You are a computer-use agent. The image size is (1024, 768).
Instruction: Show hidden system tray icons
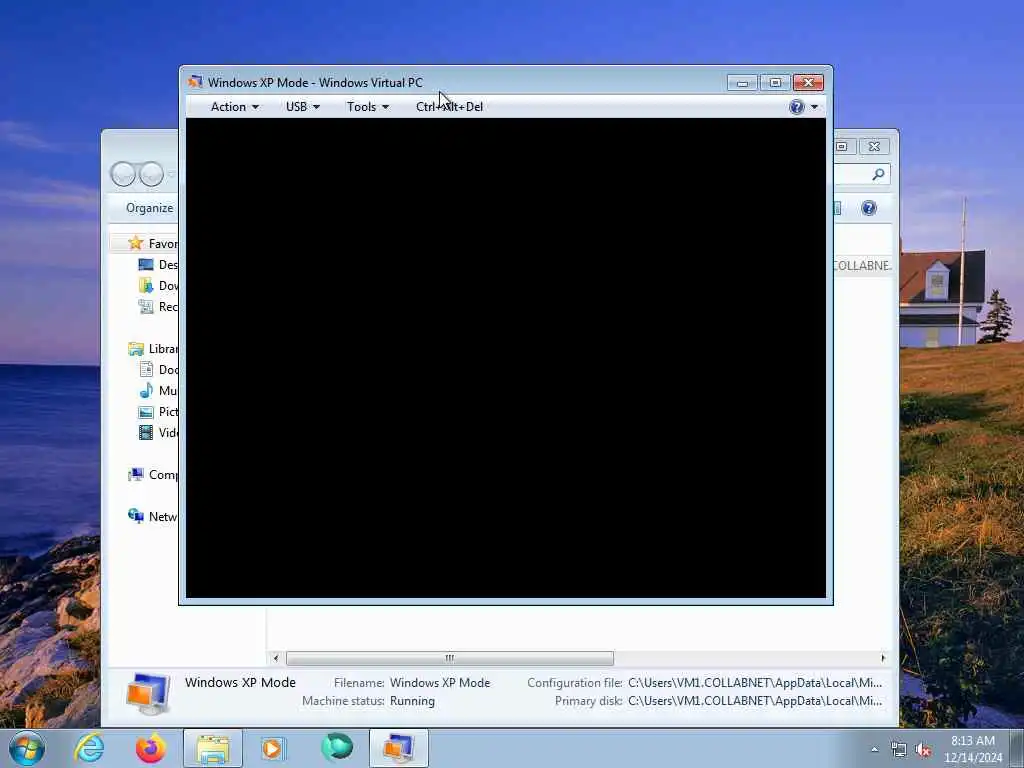(874, 750)
